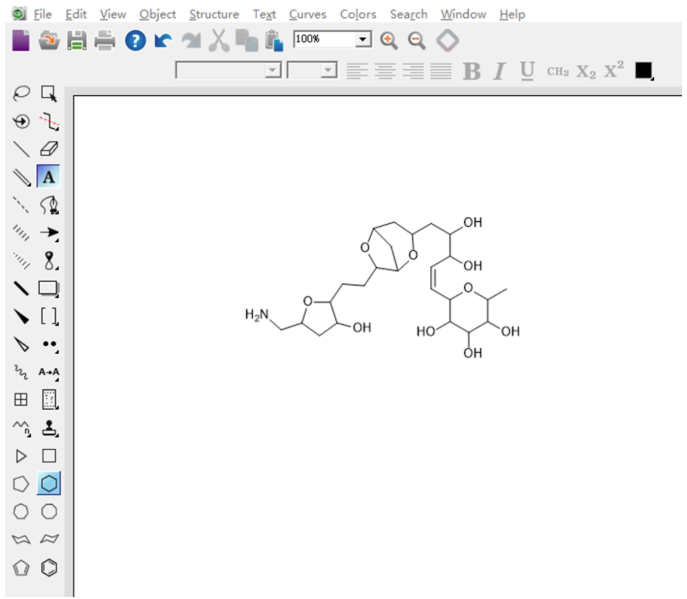
Task: Save the document with floppy icon
Action: pyautogui.click(x=77, y=41)
